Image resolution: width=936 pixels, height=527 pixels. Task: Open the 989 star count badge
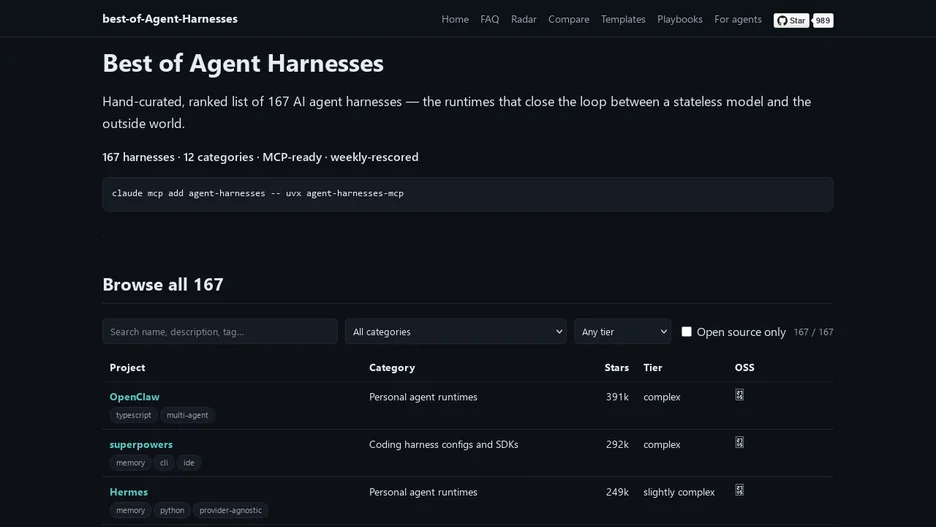tap(823, 20)
